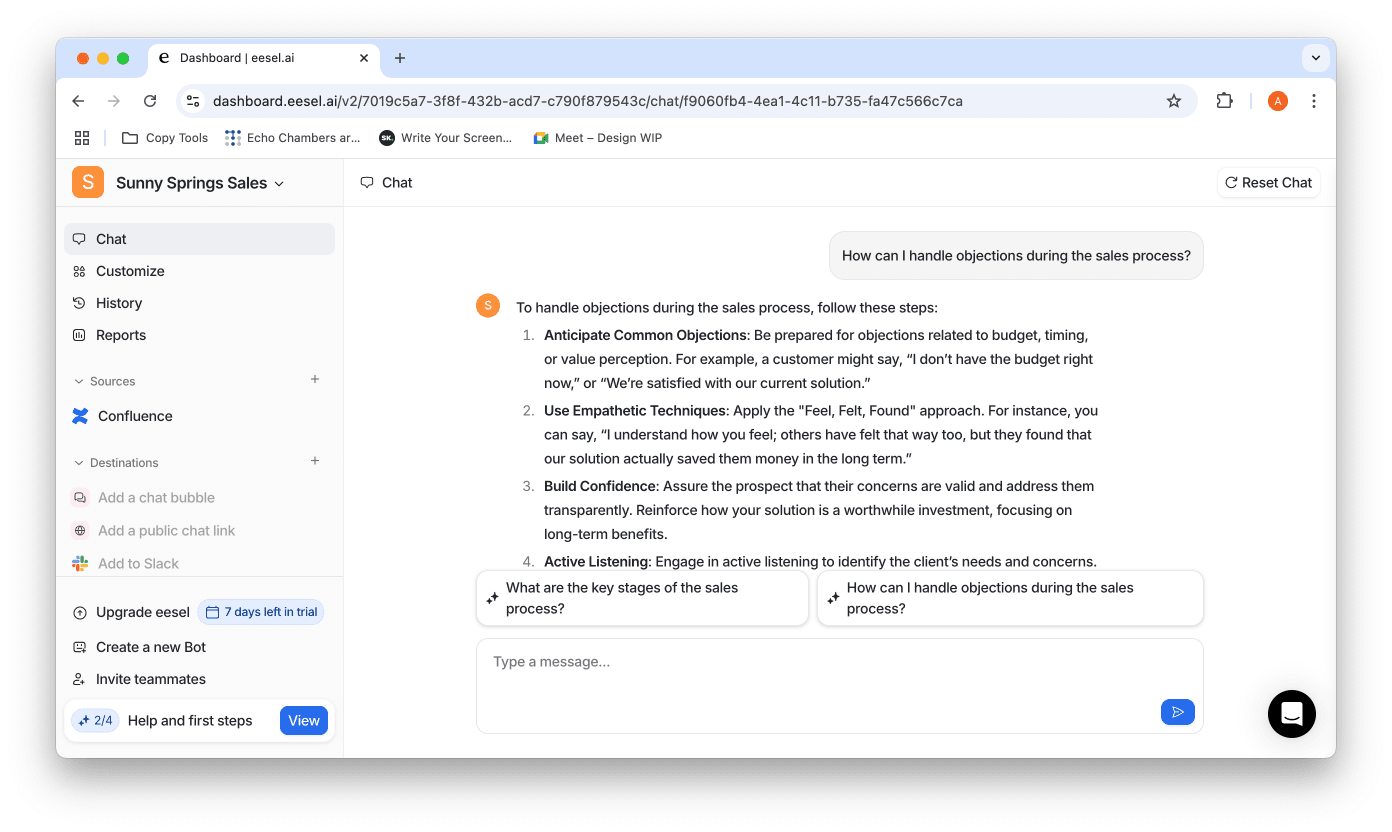
Task: Click the blue View button
Action: tap(304, 720)
